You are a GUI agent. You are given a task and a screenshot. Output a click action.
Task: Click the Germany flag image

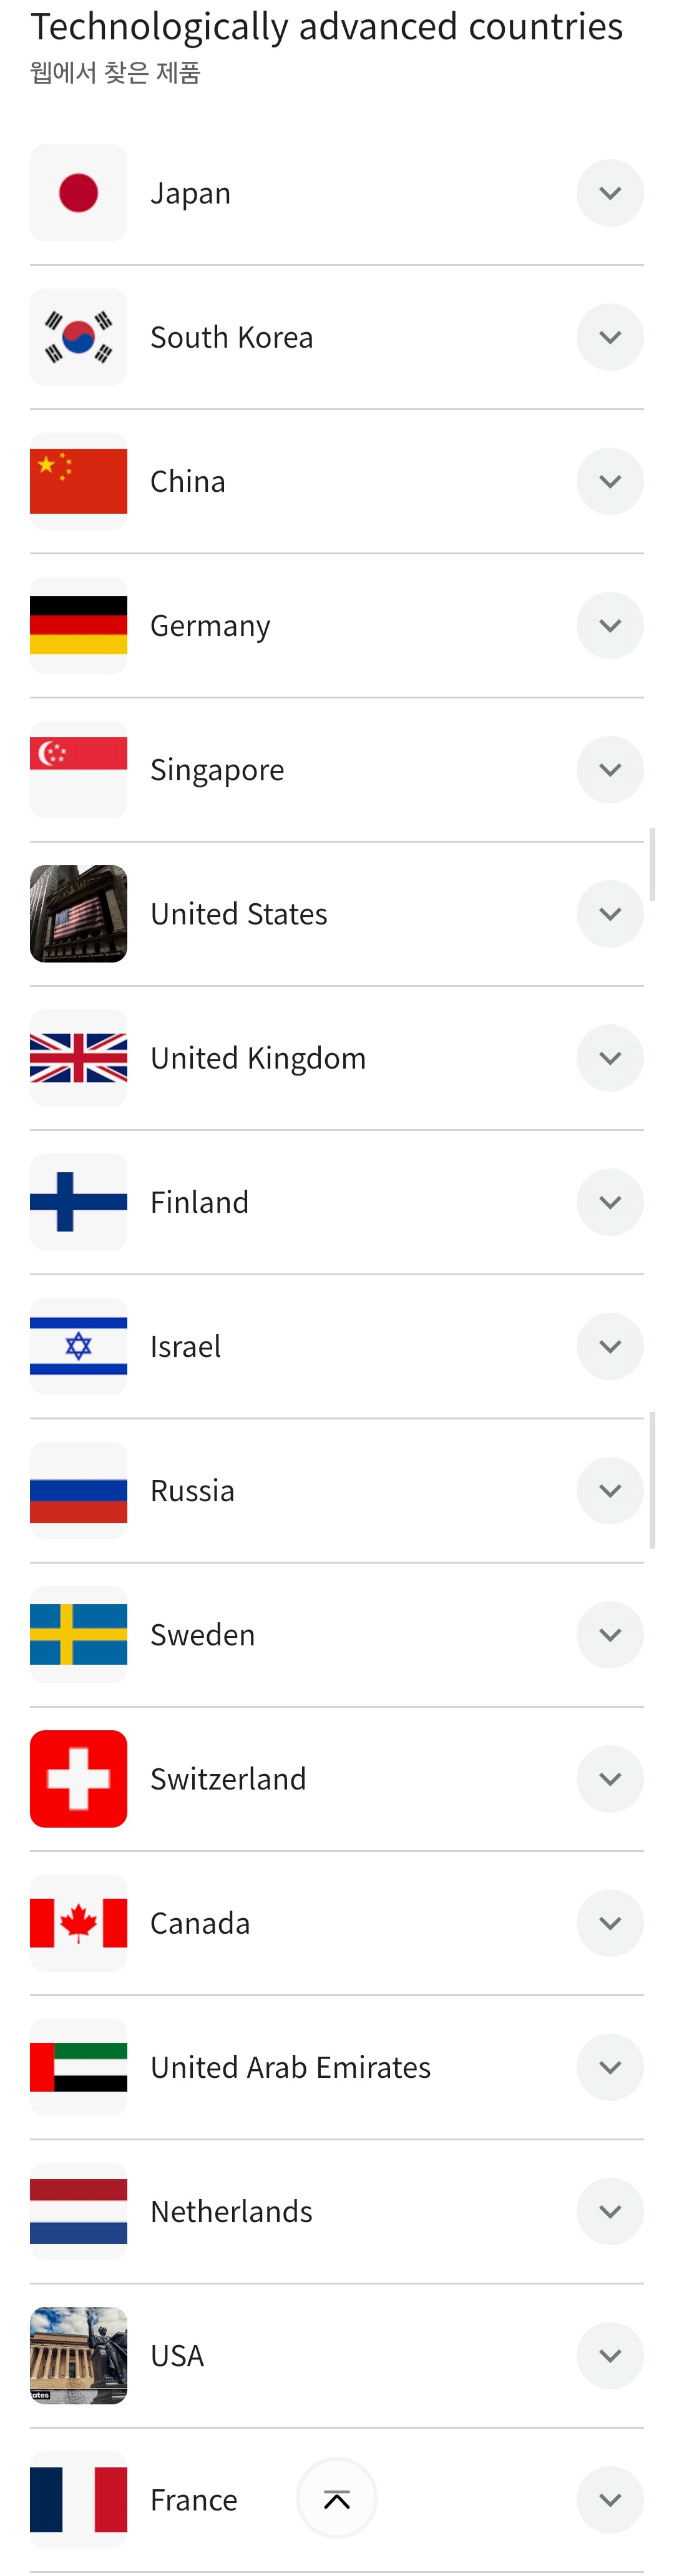[x=78, y=625]
